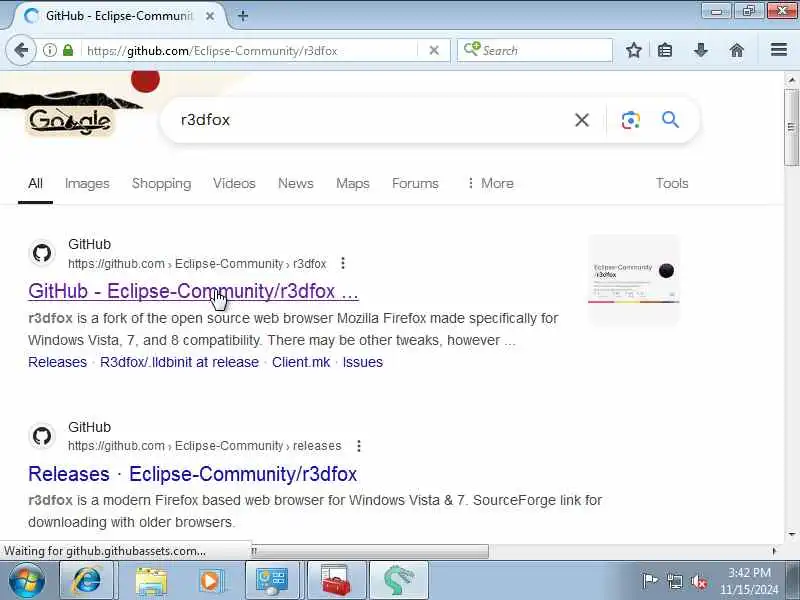Follow the Releases sitelink
The image size is (800, 600).
[57, 362]
